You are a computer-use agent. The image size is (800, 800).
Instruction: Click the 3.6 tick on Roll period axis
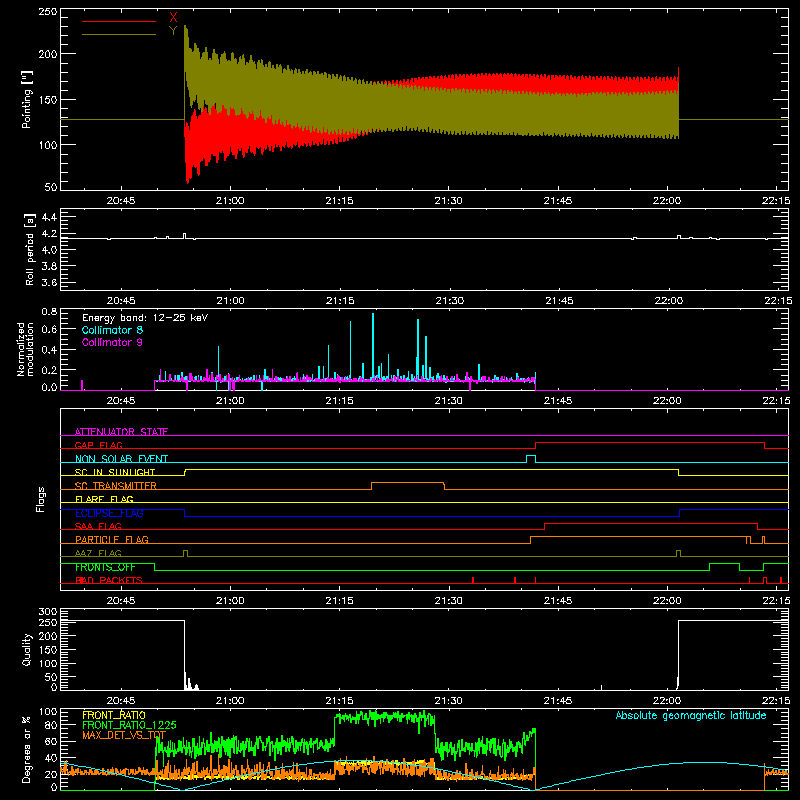coord(49,282)
